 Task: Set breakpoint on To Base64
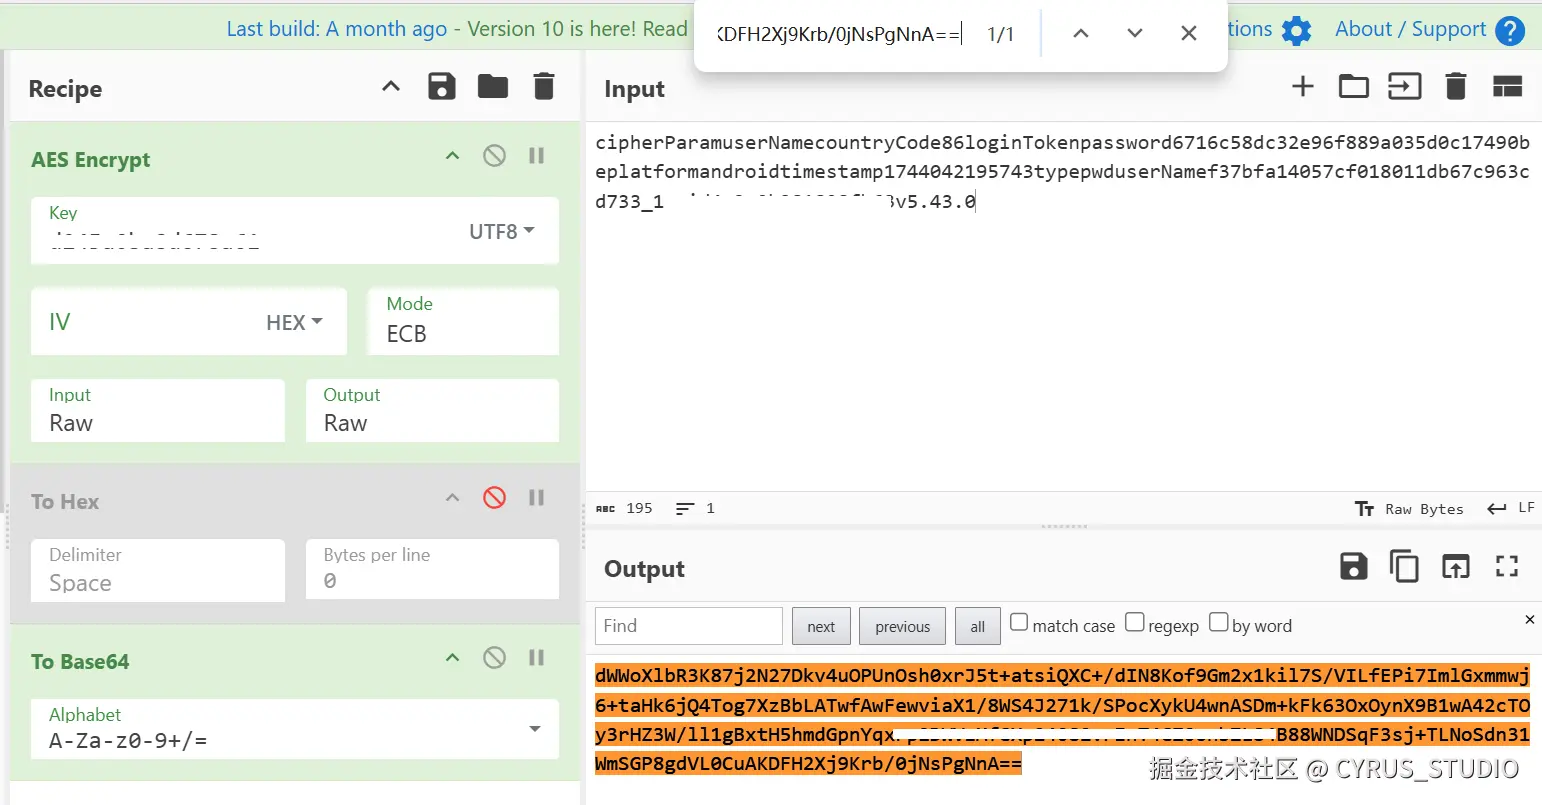pyautogui.click(x=536, y=657)
